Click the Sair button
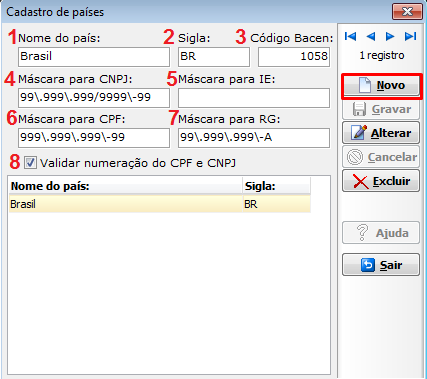 381,265
